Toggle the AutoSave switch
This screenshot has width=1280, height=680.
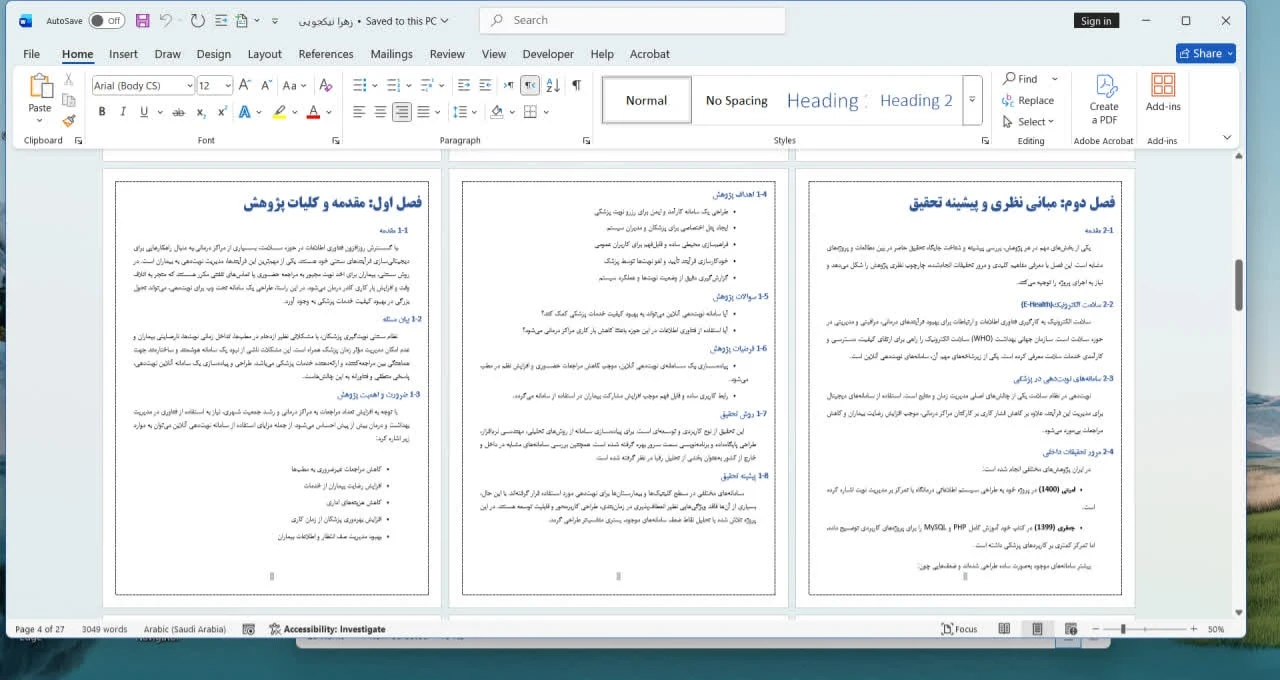click(106, 20)
